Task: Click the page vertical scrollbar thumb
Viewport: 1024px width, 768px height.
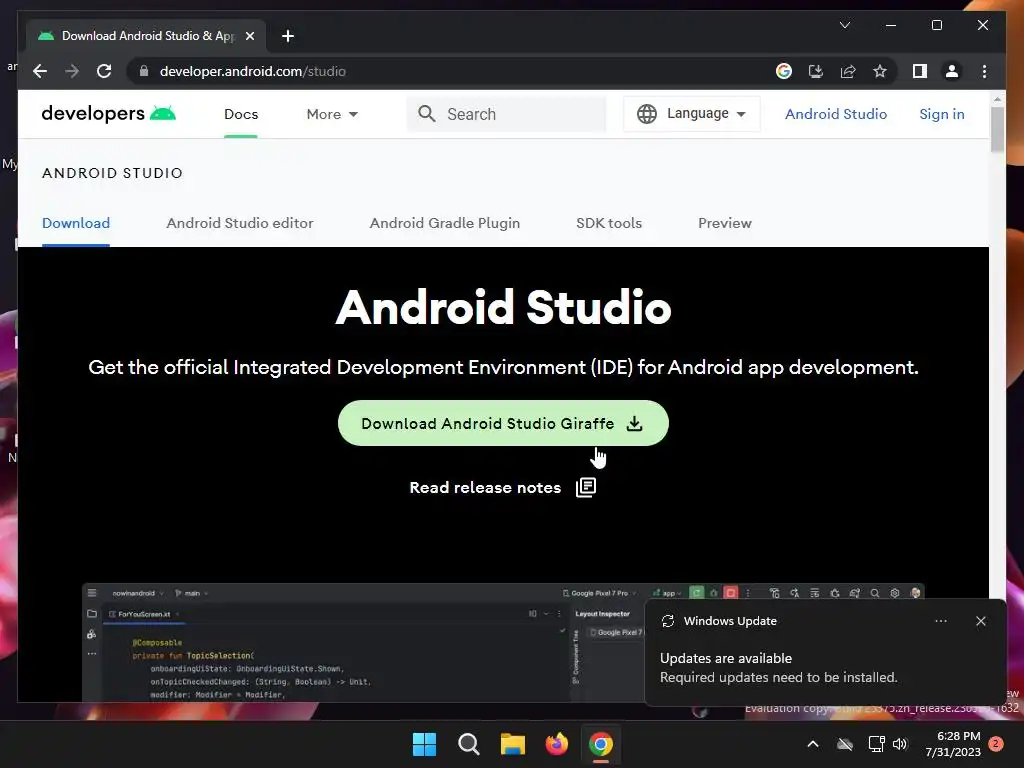Action: pos(997,129)
